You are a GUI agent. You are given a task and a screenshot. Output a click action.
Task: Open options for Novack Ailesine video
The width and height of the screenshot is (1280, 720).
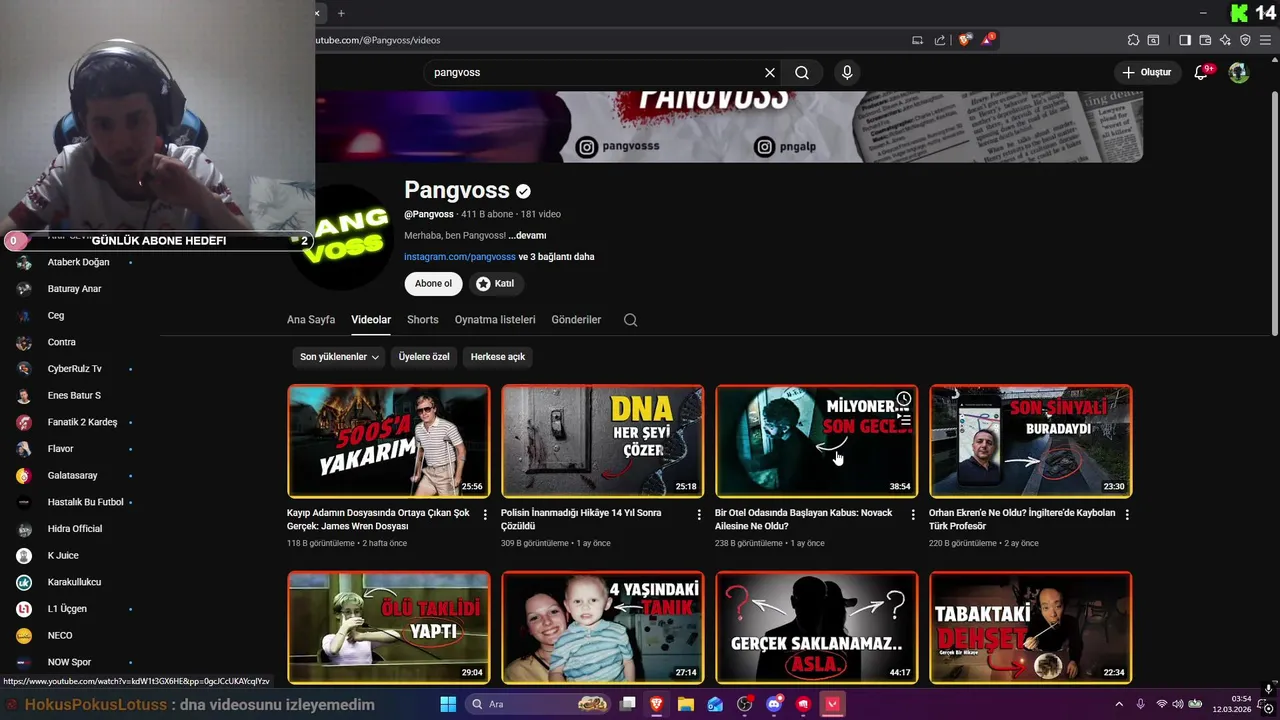[913, 514]
